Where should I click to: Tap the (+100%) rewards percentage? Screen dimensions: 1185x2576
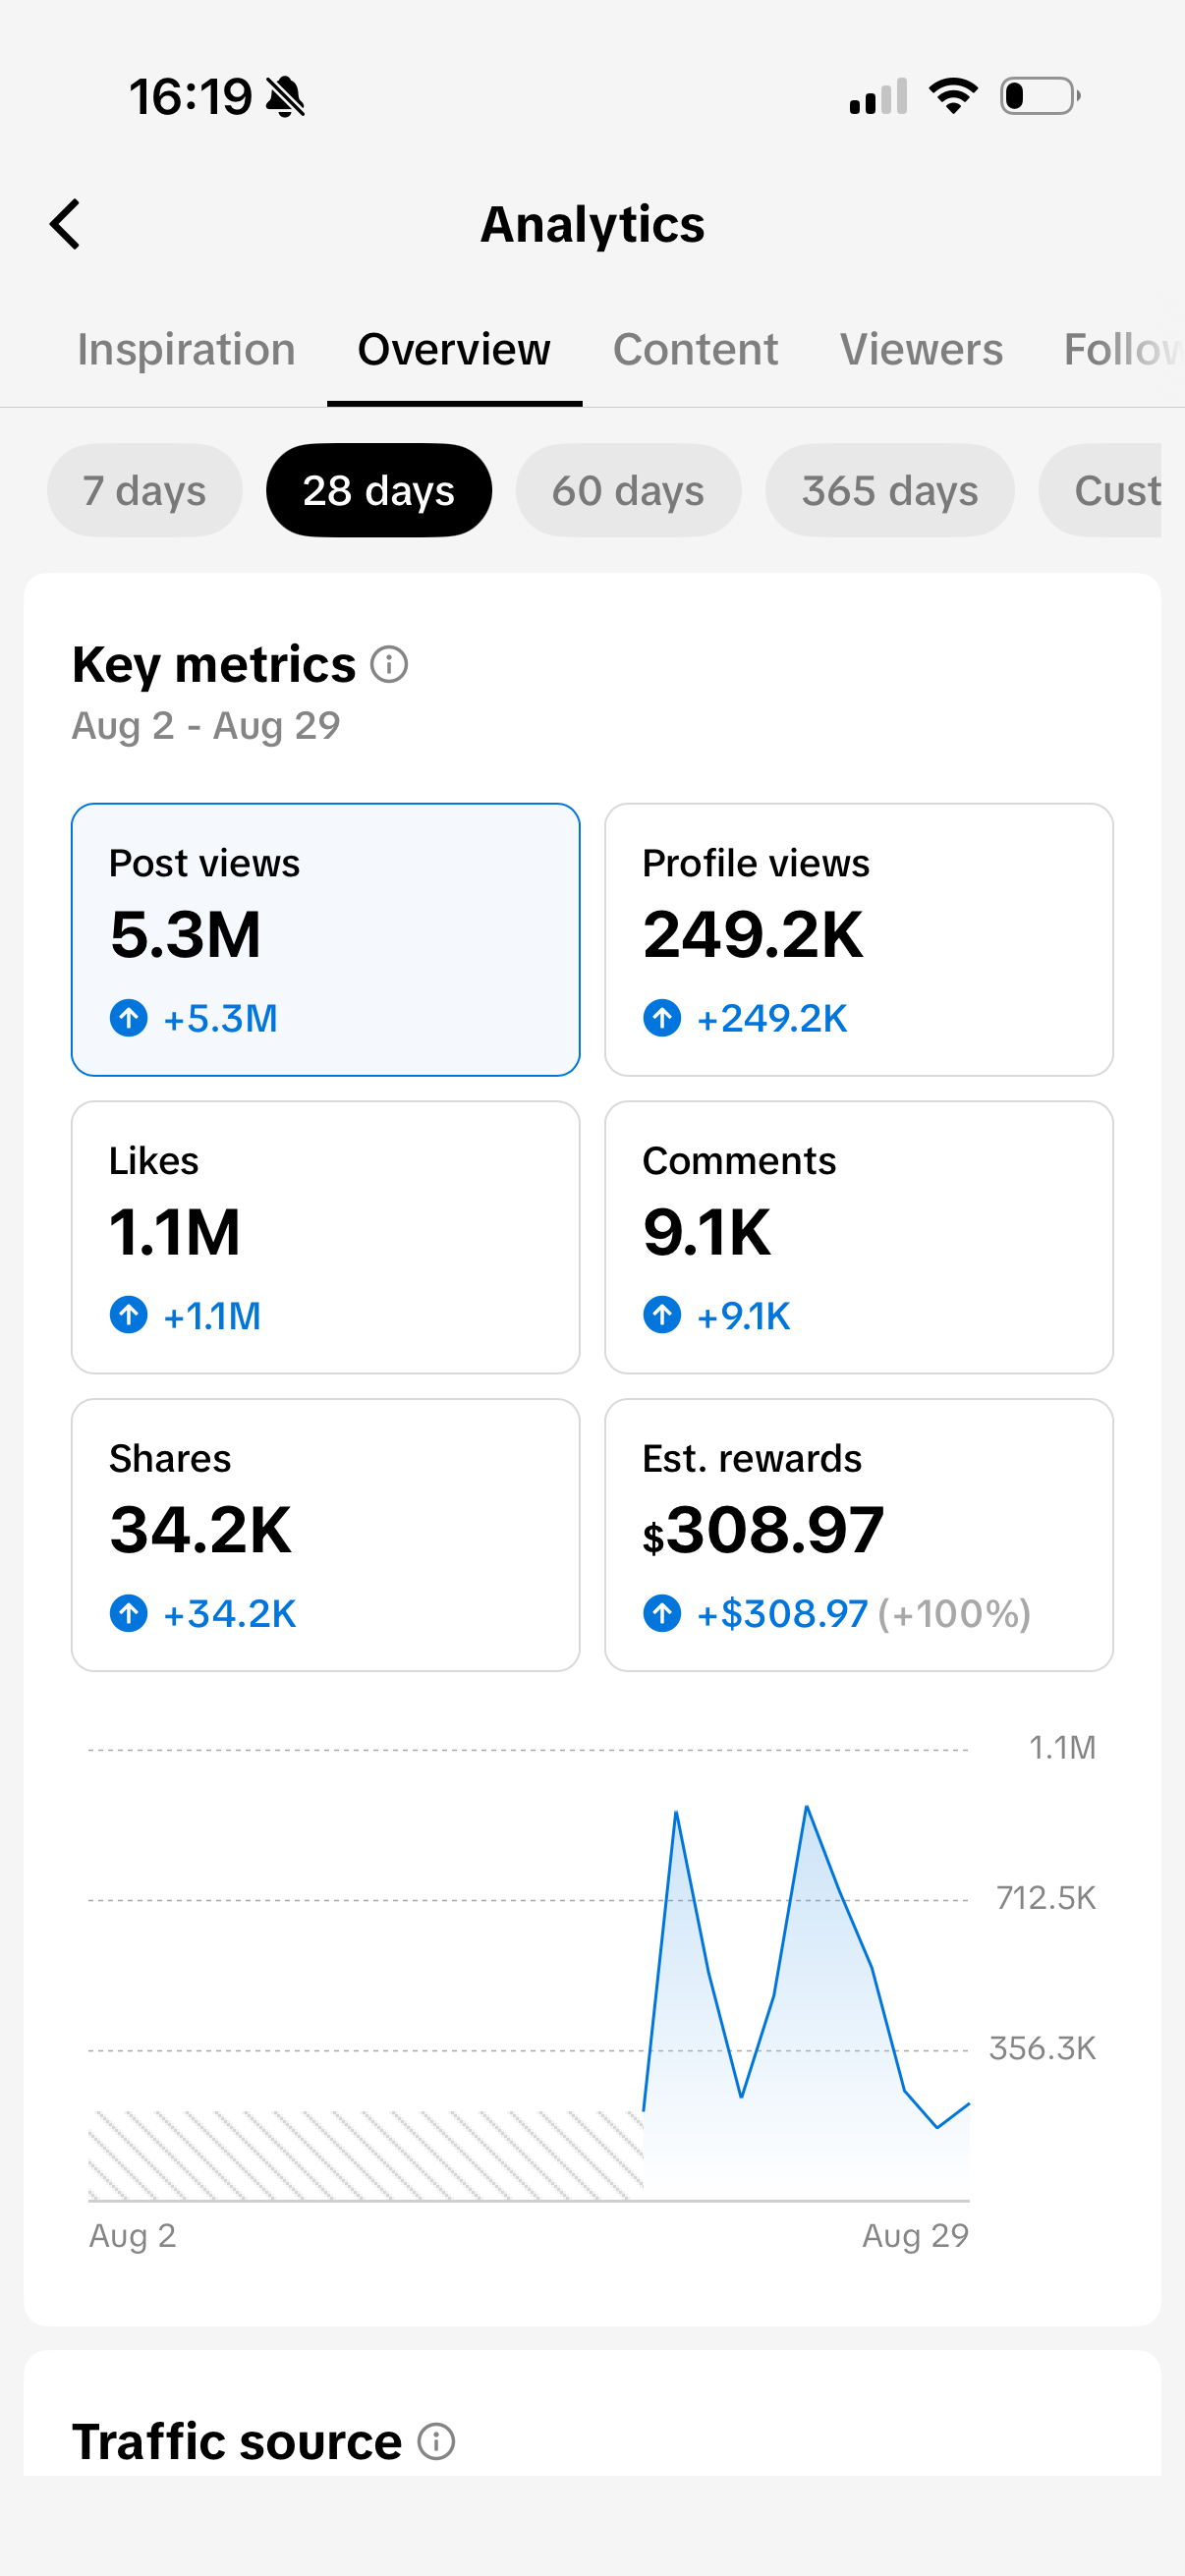click(x=954, y=1613)
